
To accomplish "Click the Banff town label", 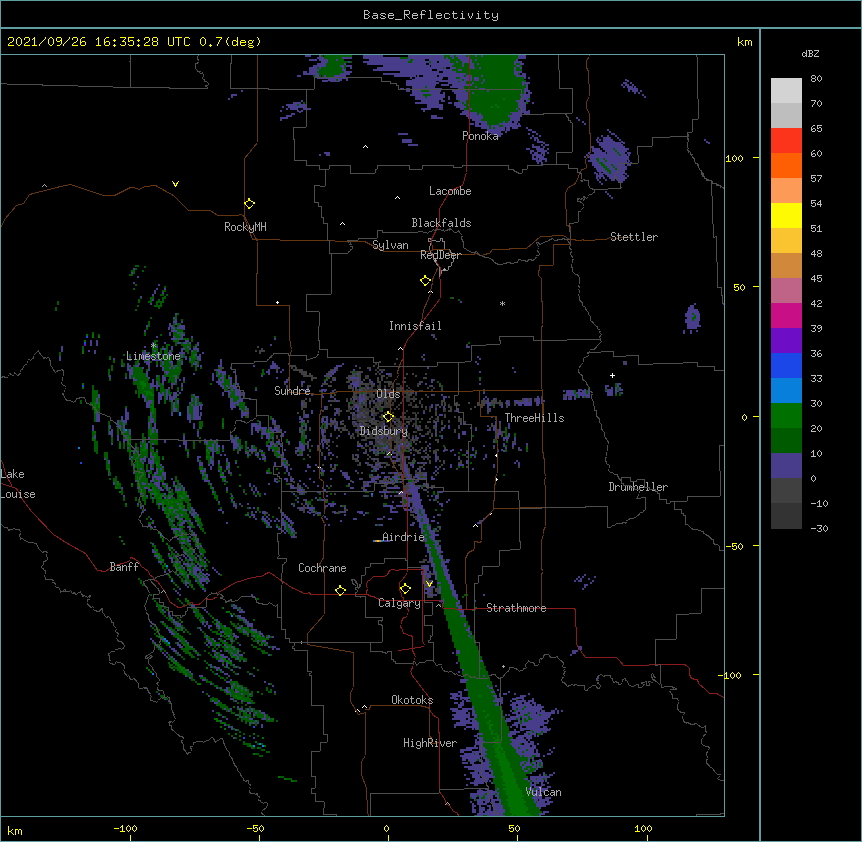I will (124, 567).
